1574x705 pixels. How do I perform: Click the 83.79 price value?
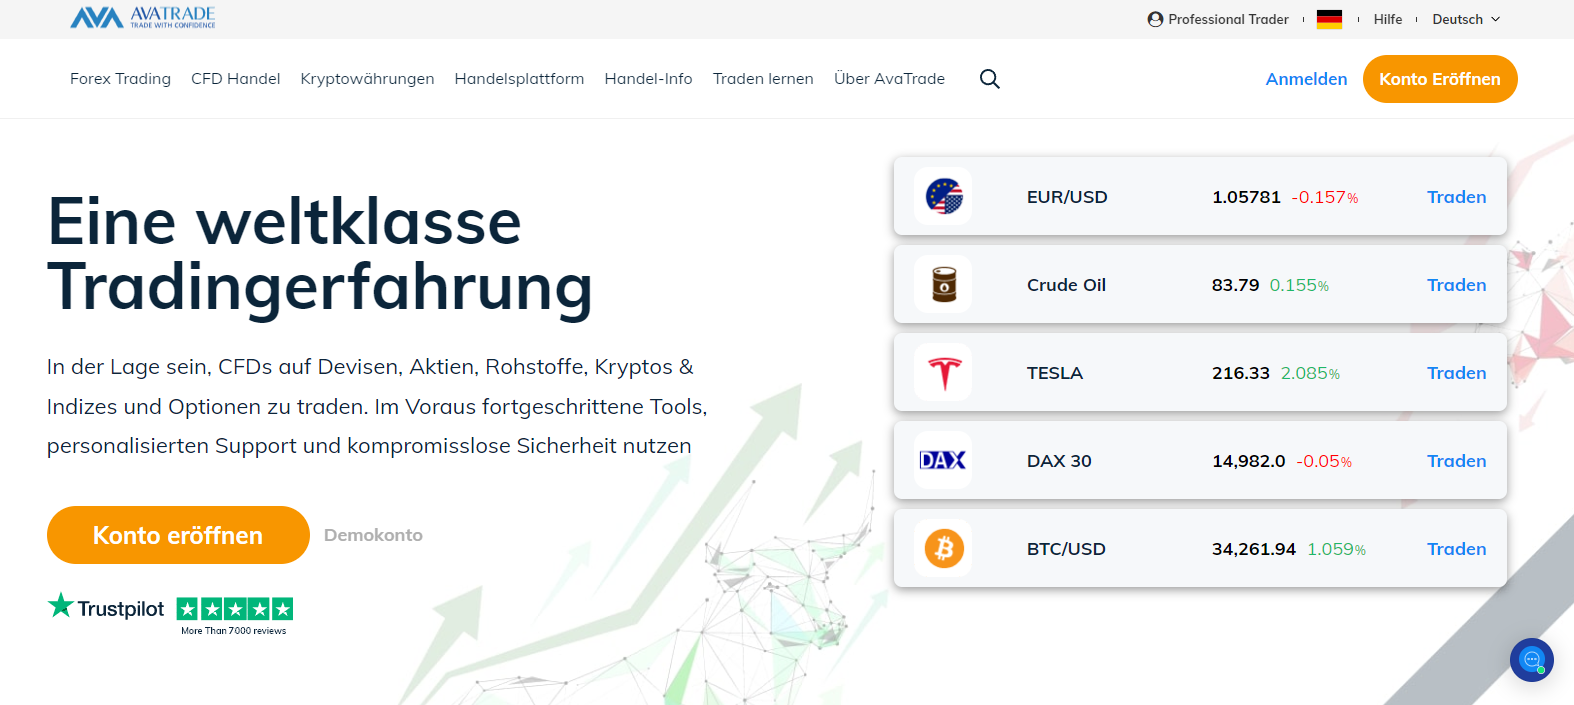pyautogui.click(x=1235, y=285)
